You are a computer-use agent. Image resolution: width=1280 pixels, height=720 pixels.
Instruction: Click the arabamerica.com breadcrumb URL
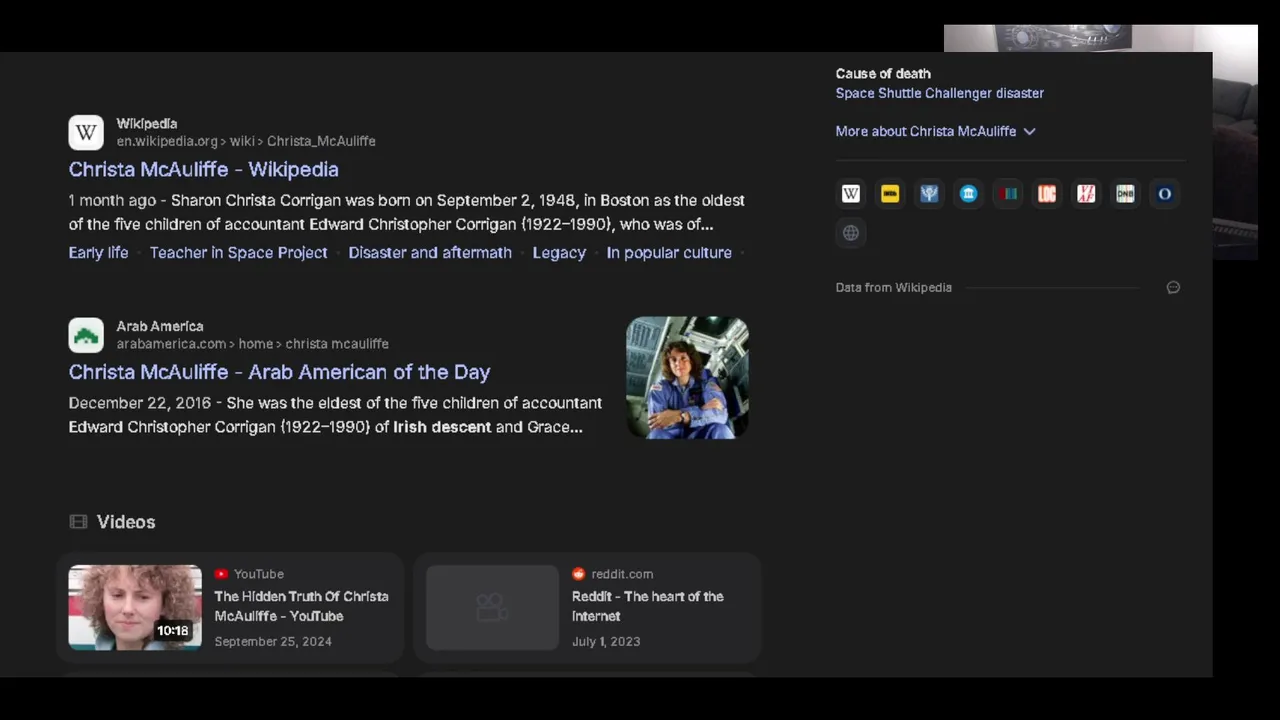pos(252,344)
